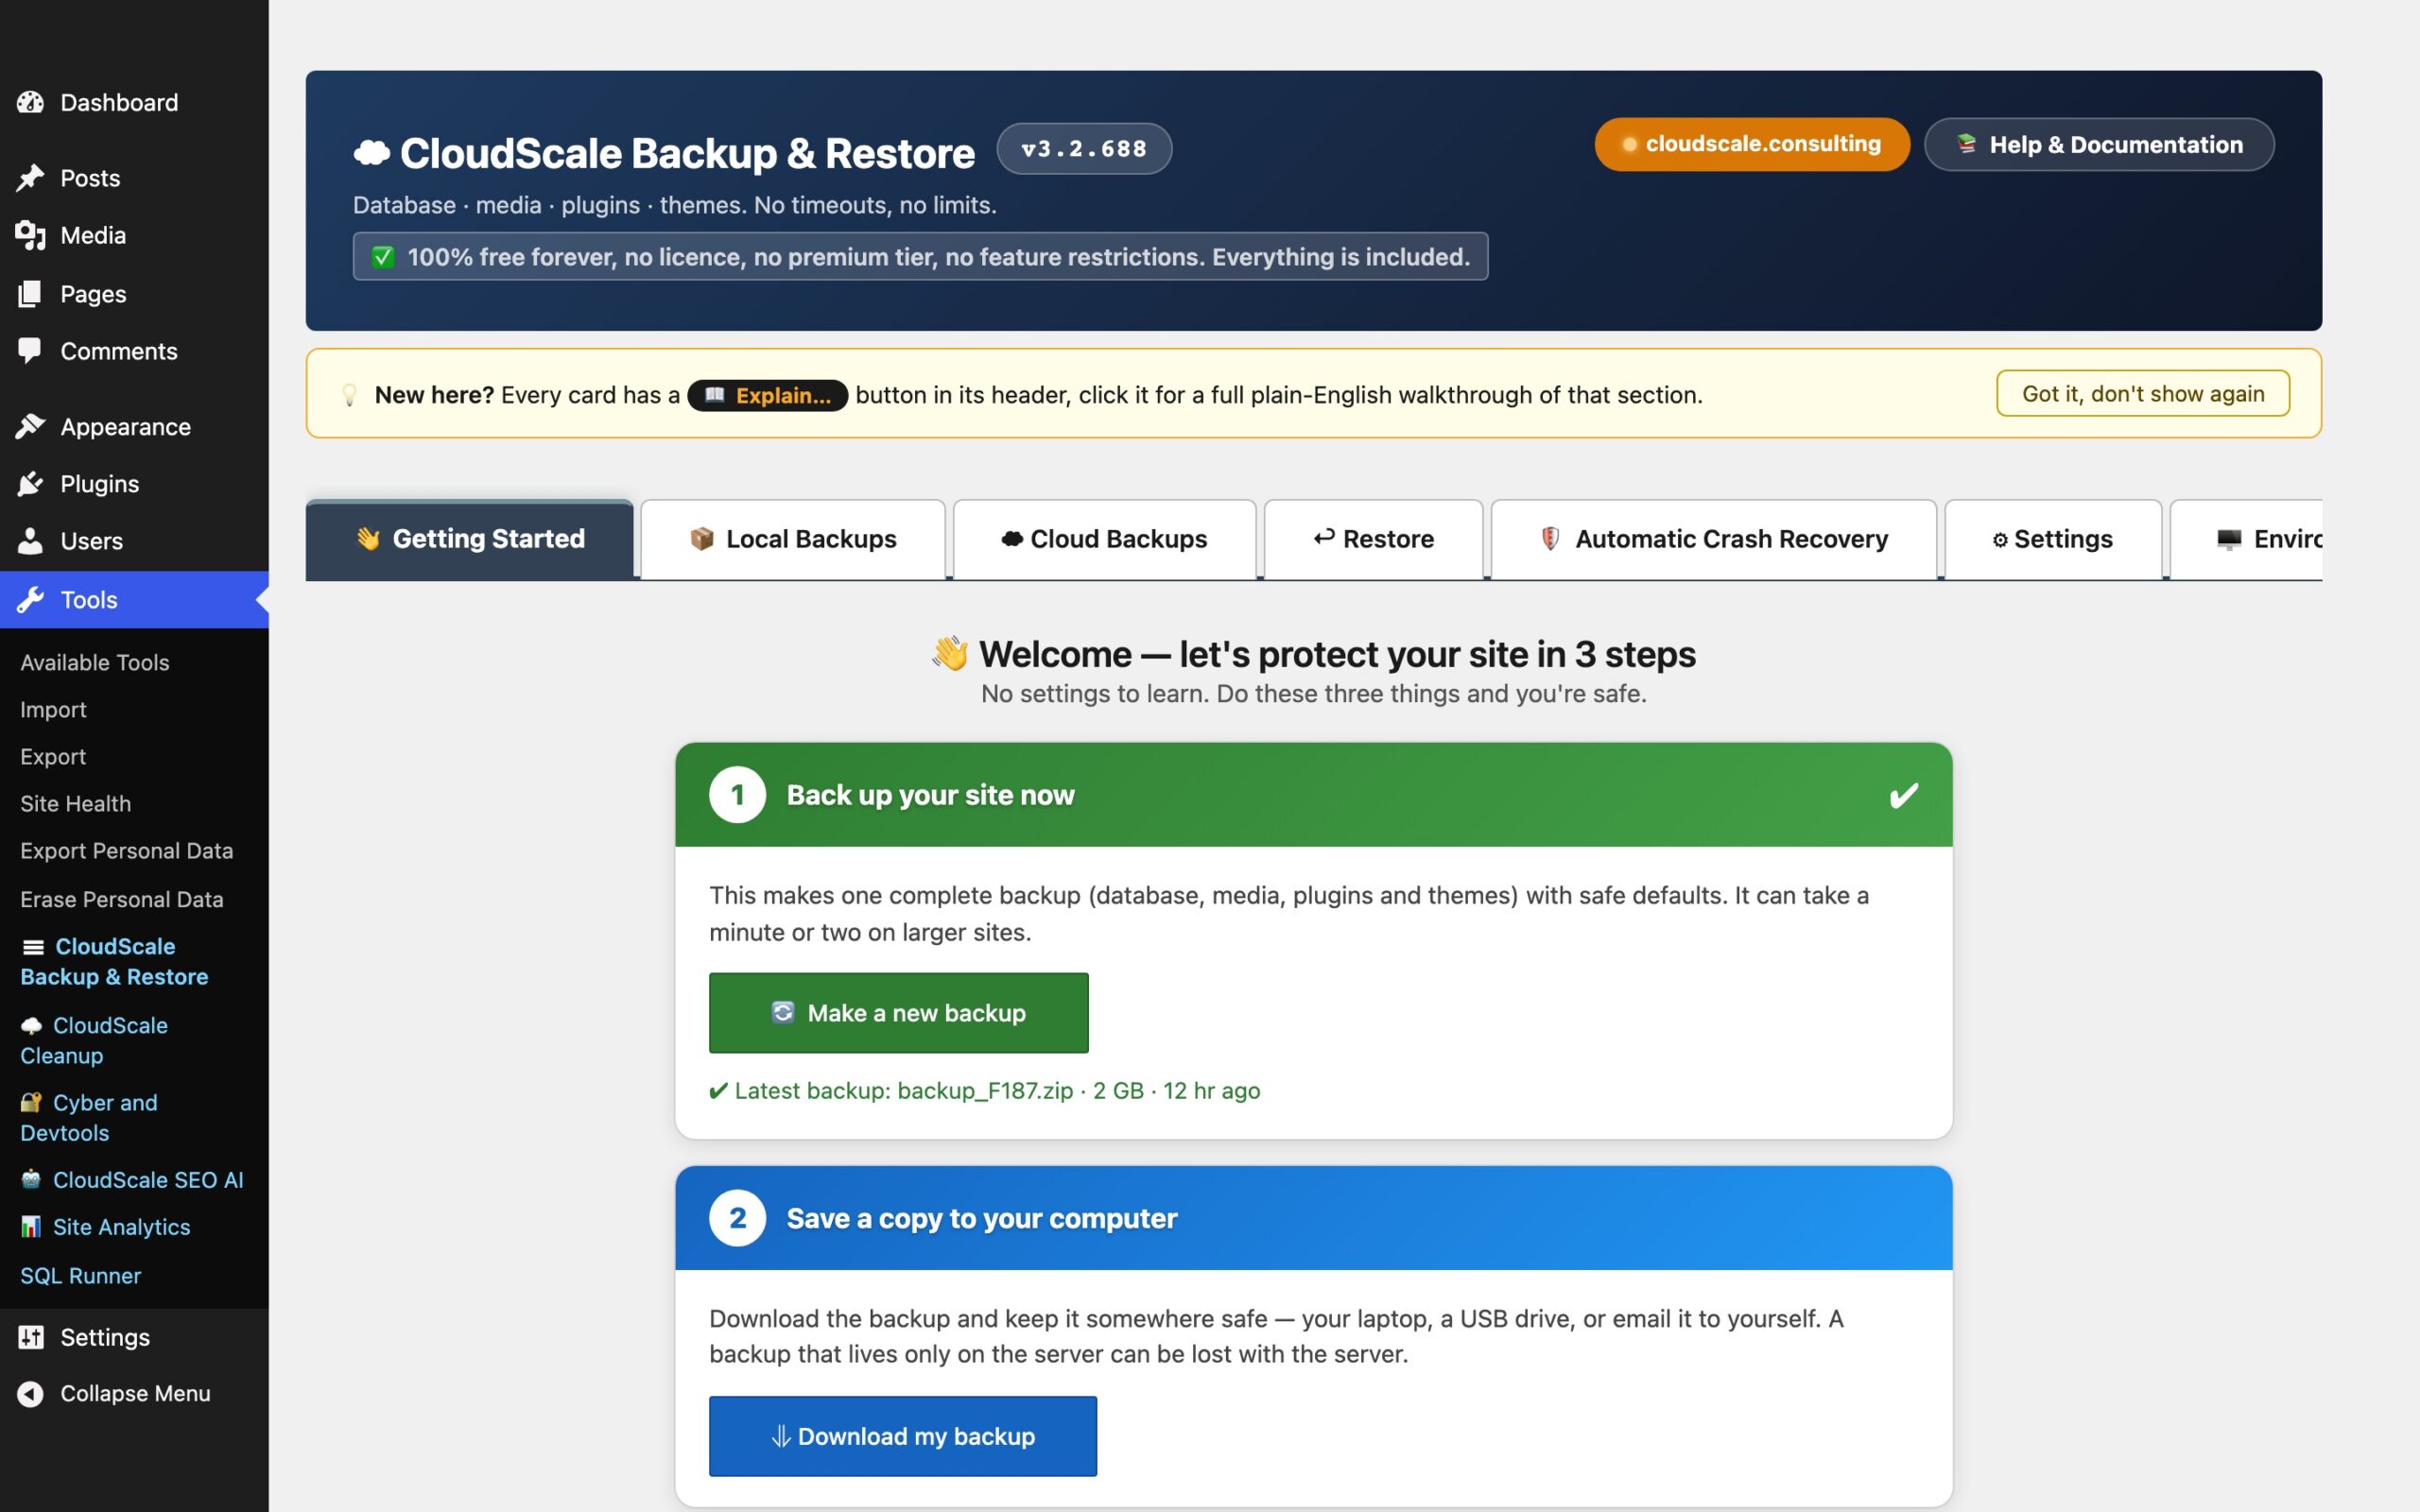Click the return arrow icon on Restore tab
Image resolution: width=2420 pixels, height=1512 pixels.
click(1324, 537)
